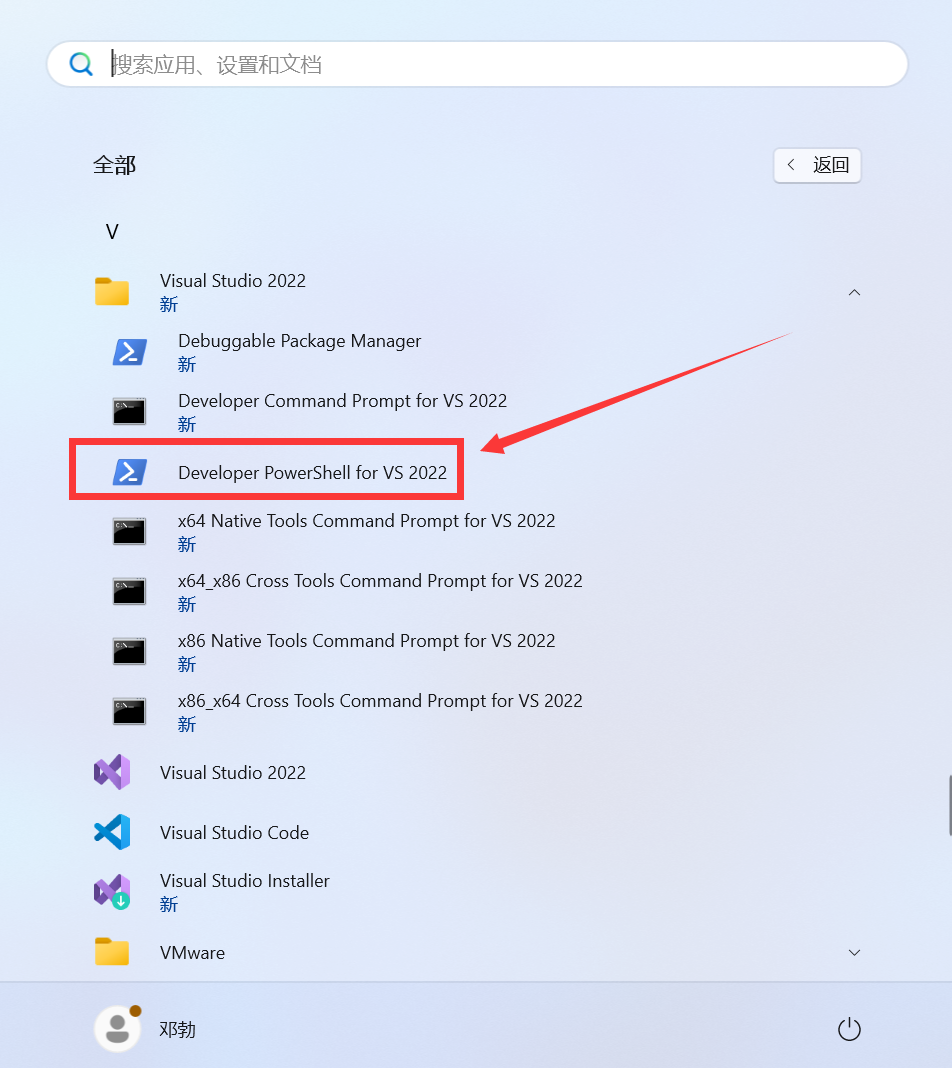Open Visual Studio Installer by its label
952x1068 pixels.
(x=244, y=881)
